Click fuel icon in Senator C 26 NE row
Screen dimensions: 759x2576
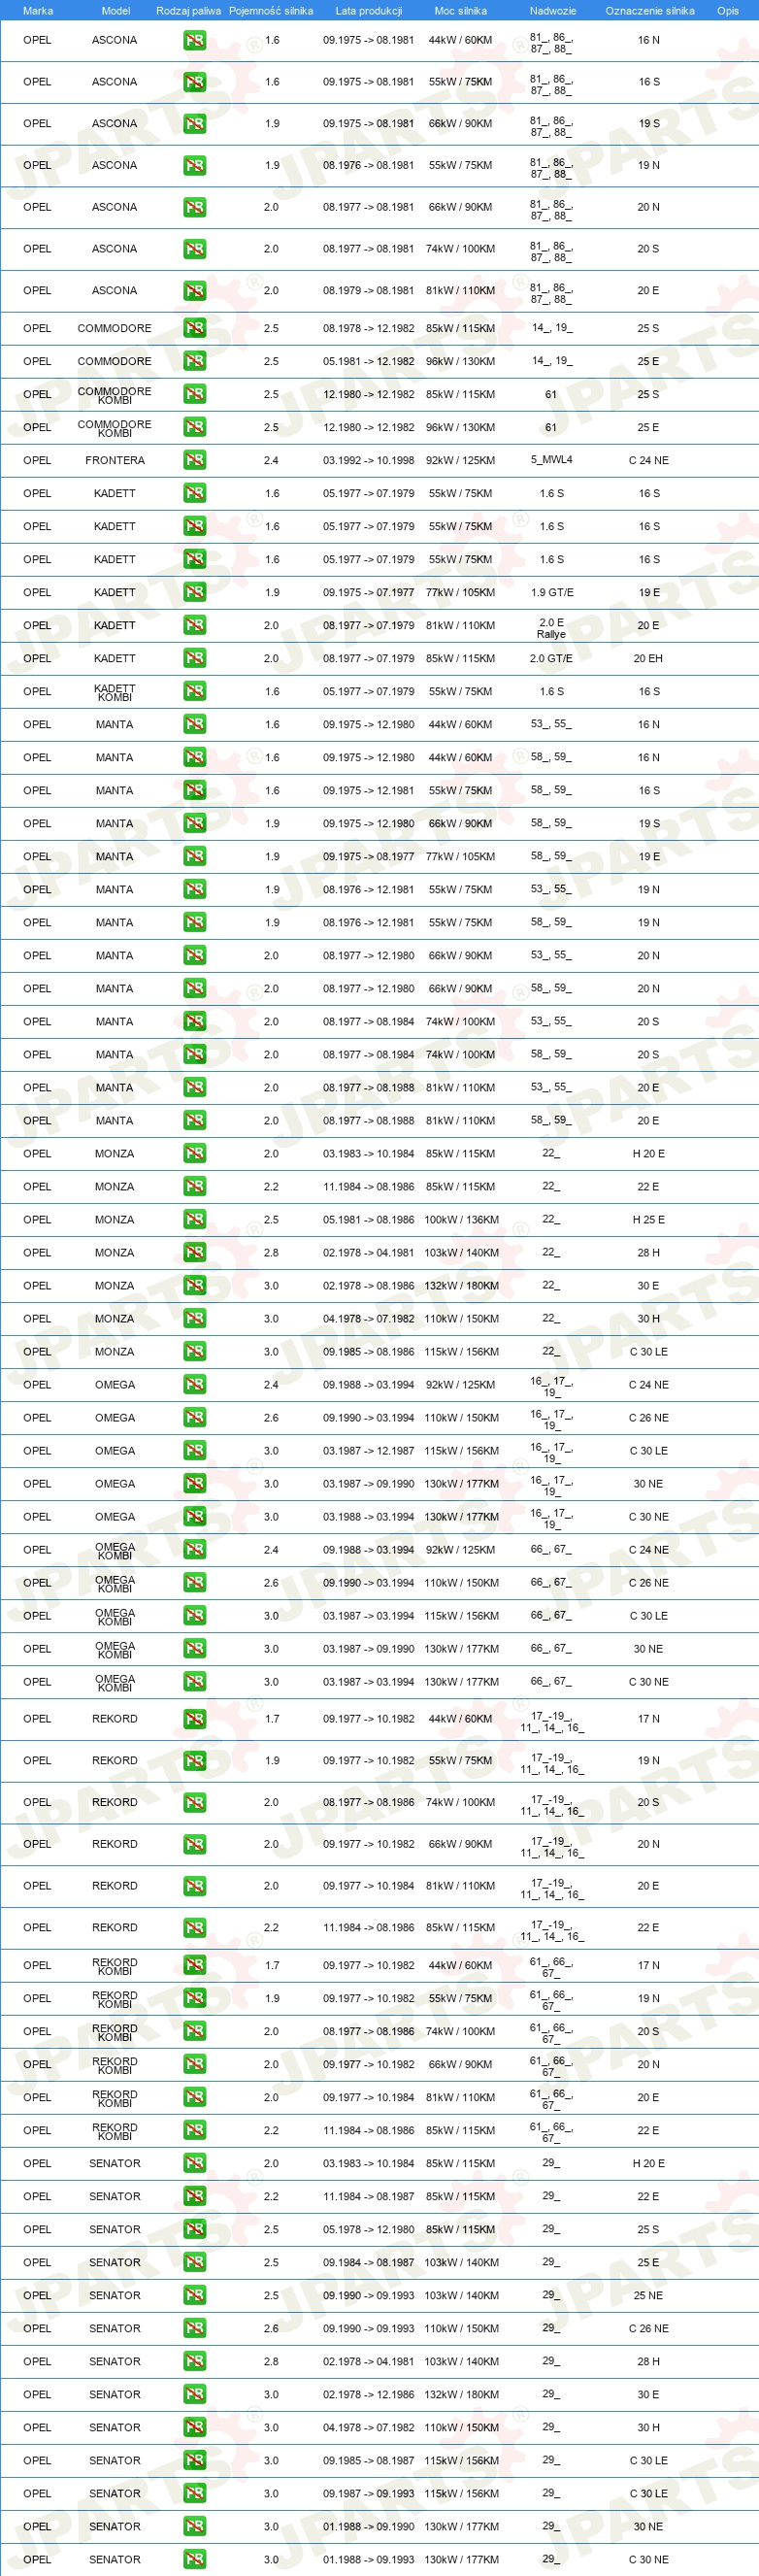194,2328
